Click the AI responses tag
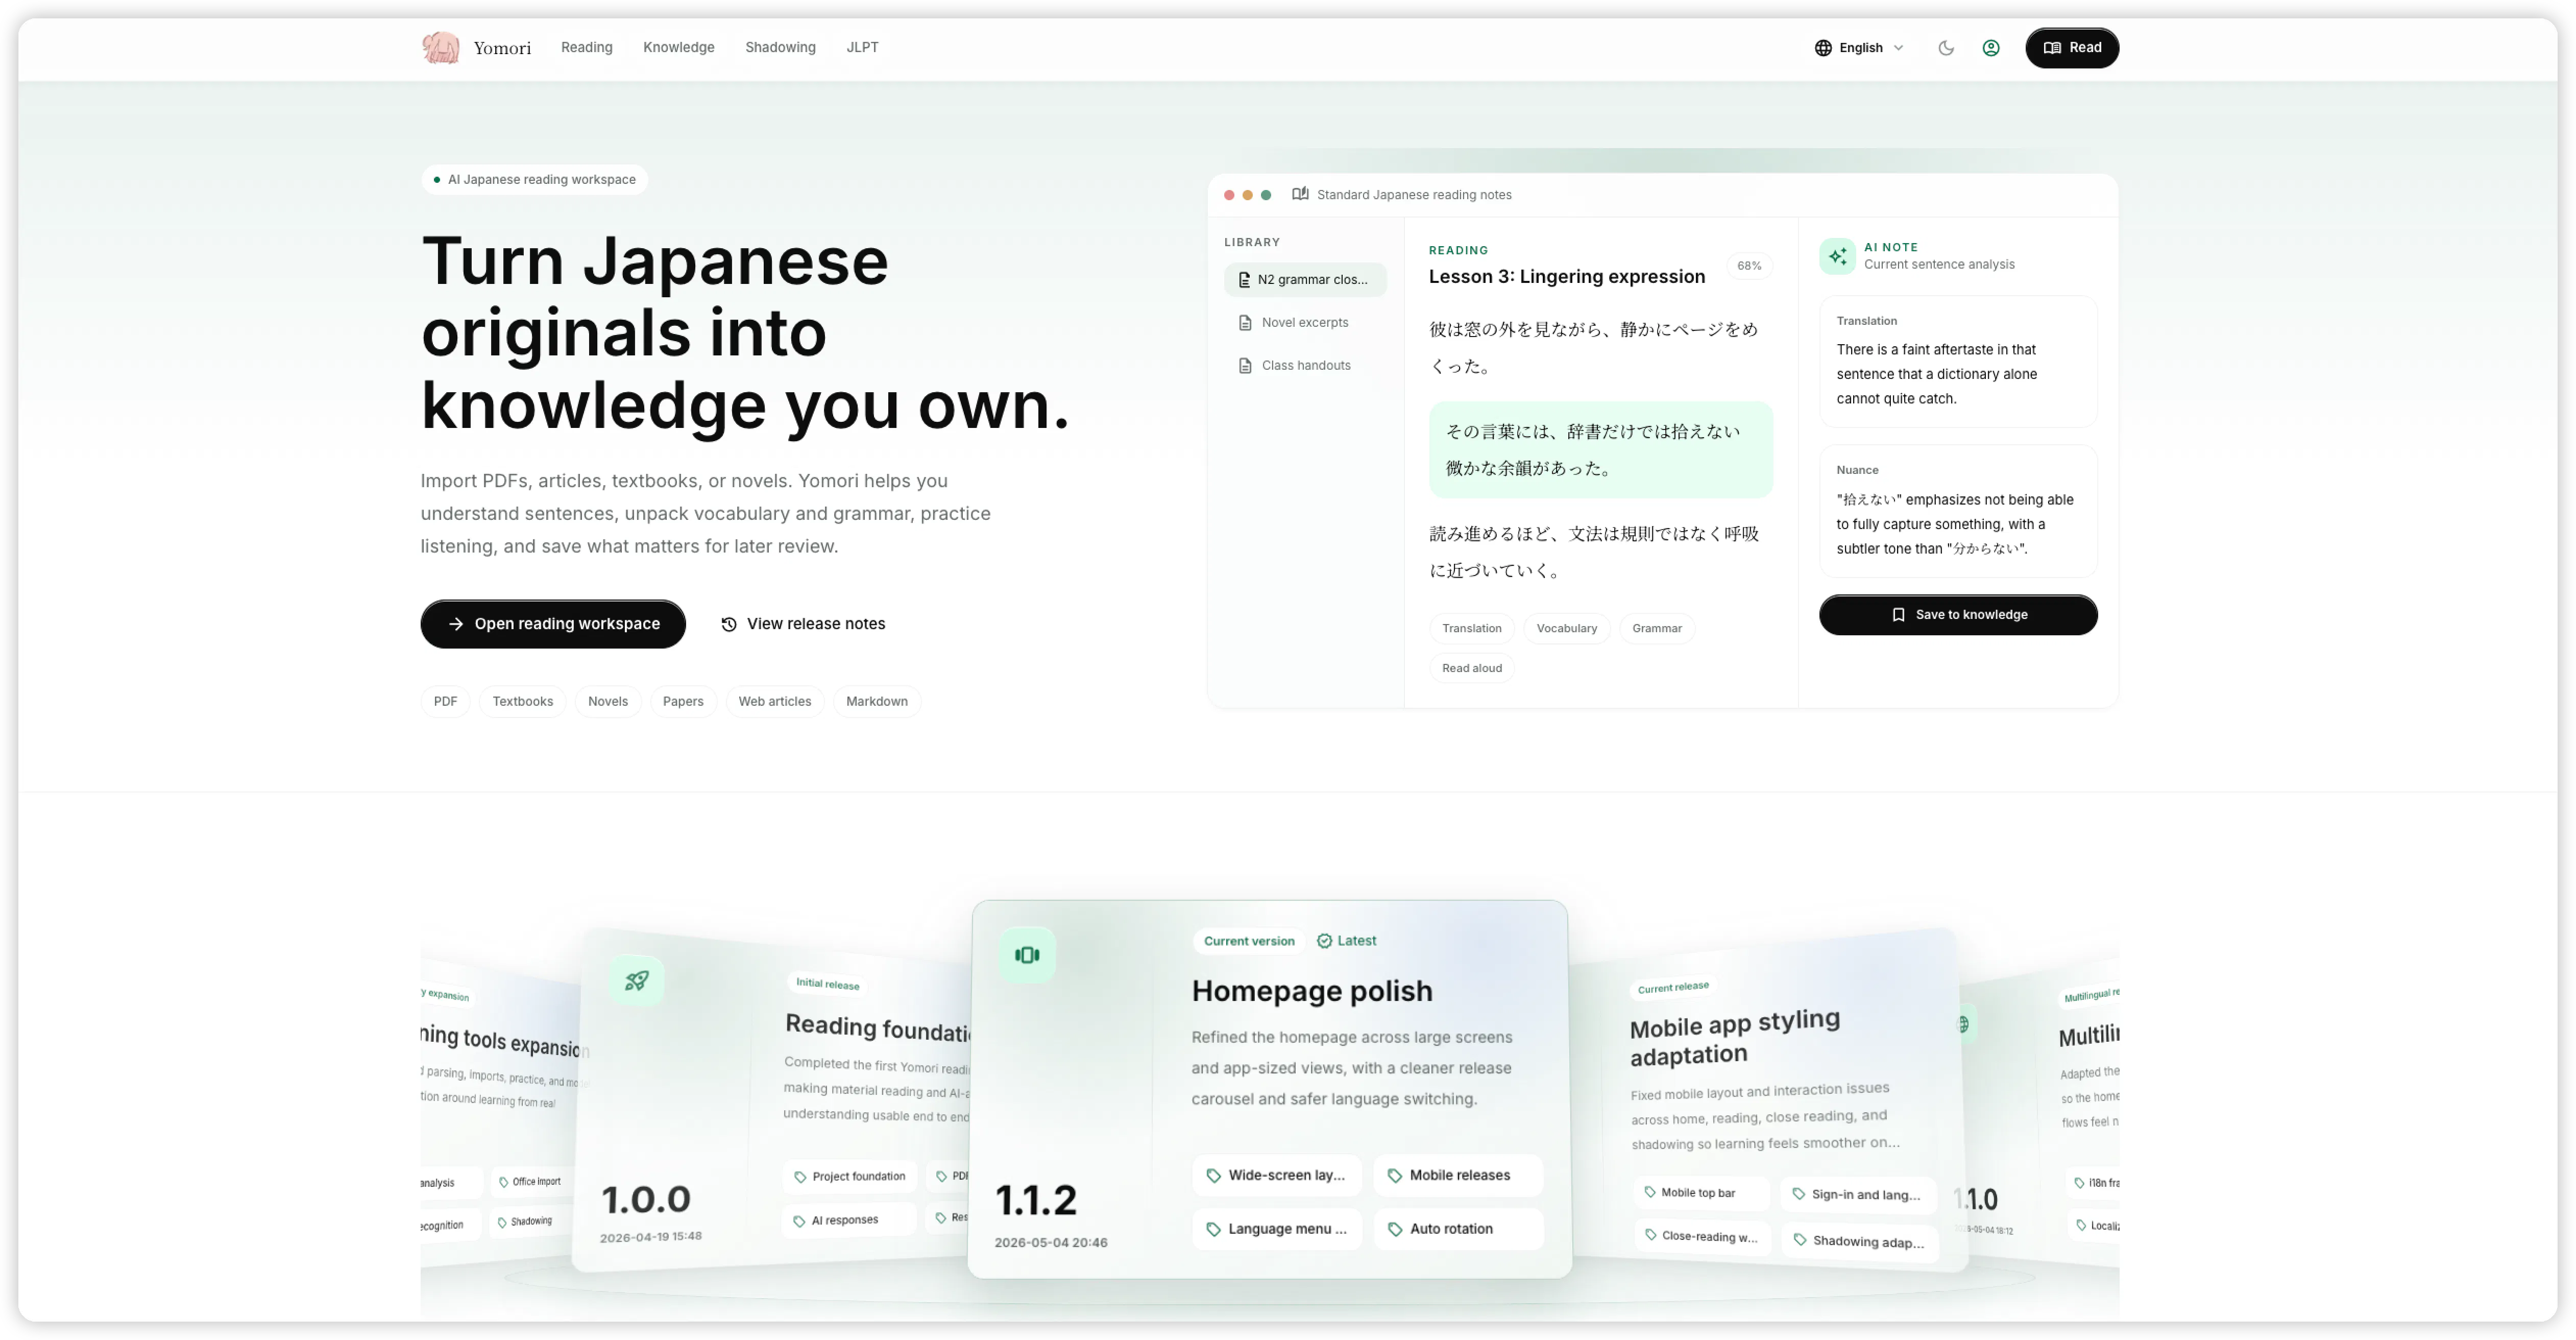 [849, 1220]
